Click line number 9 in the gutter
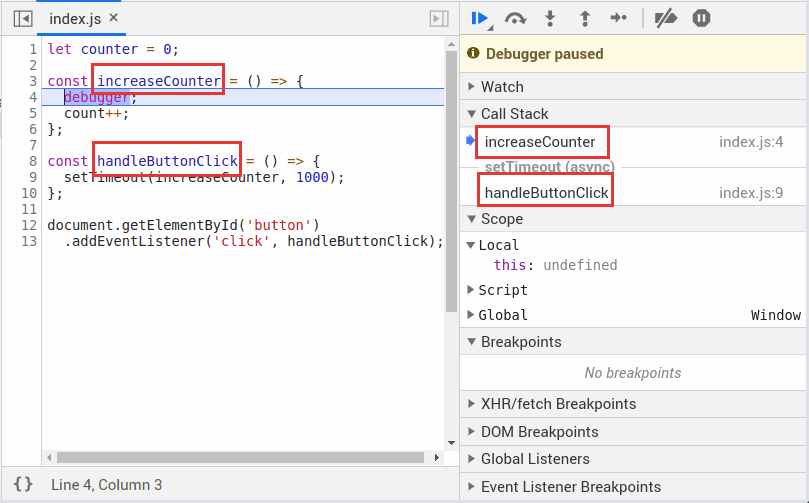 tap(33, 177)
